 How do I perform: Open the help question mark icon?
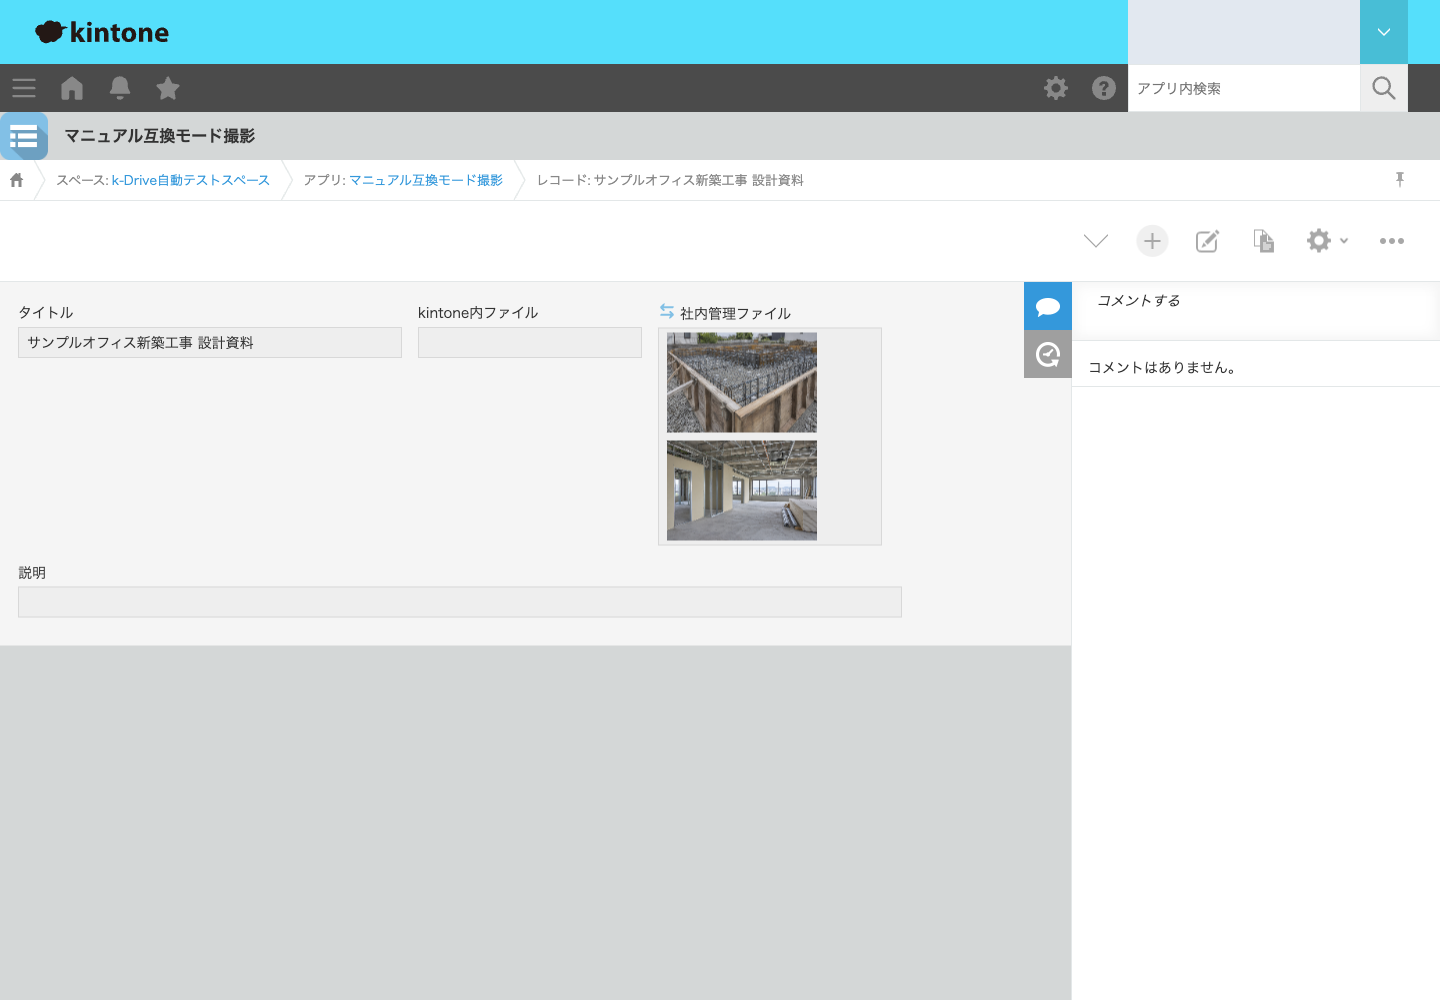click(x=1104, y=88)
